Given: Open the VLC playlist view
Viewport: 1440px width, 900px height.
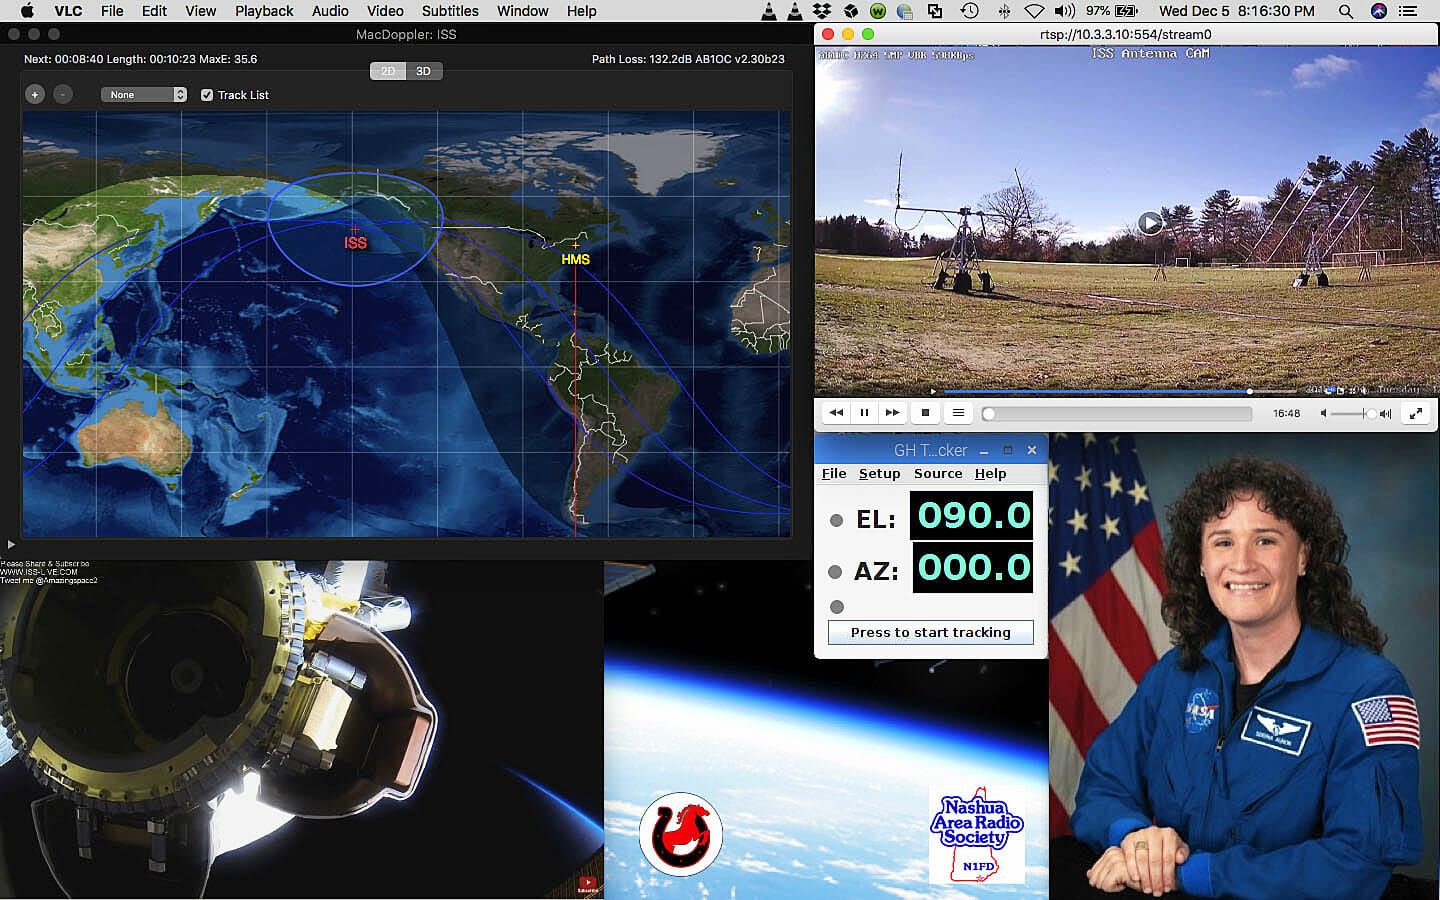Looking at the screenshot, I should pos(958,412).
